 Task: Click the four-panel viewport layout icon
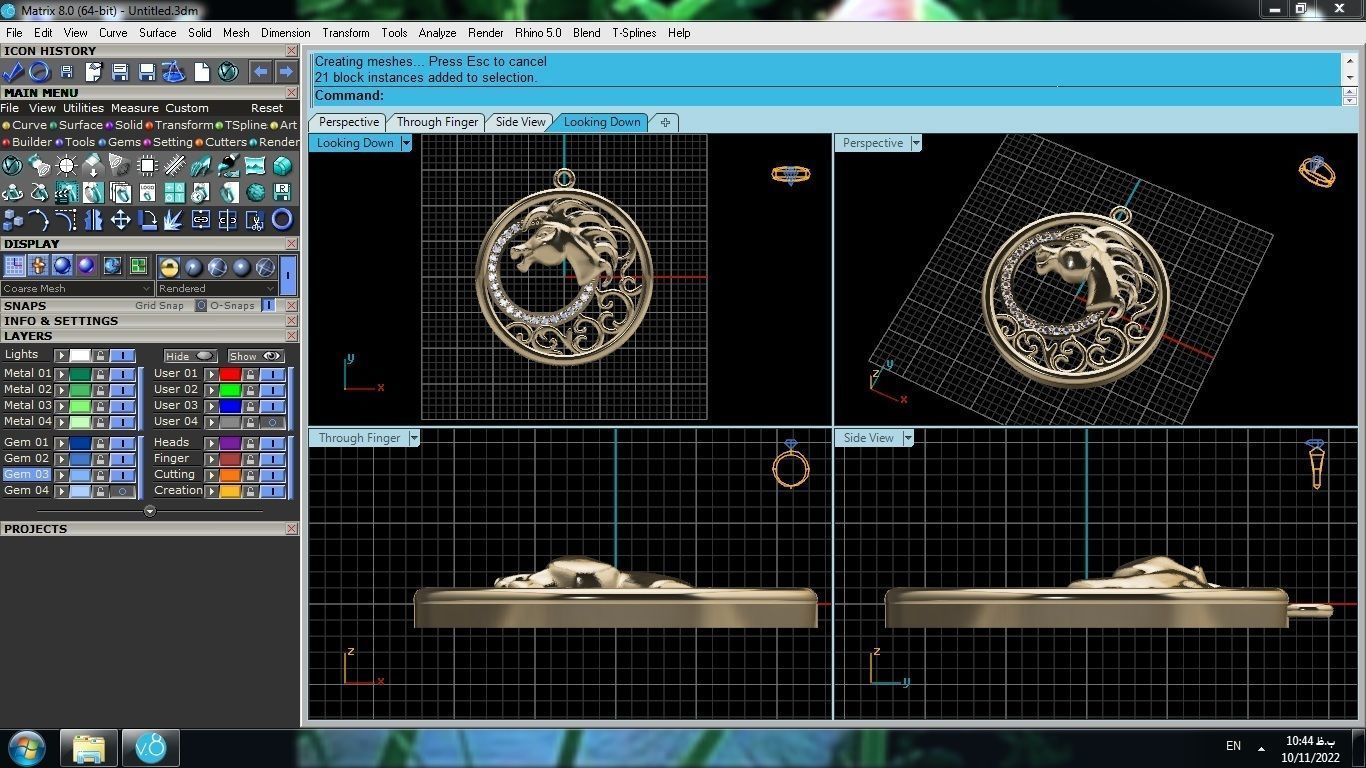(175, 193)
